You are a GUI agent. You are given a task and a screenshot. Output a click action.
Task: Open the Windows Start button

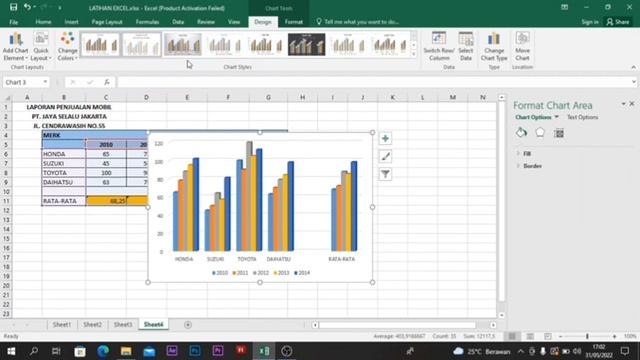pyautogui.click(x=11, y=351)
